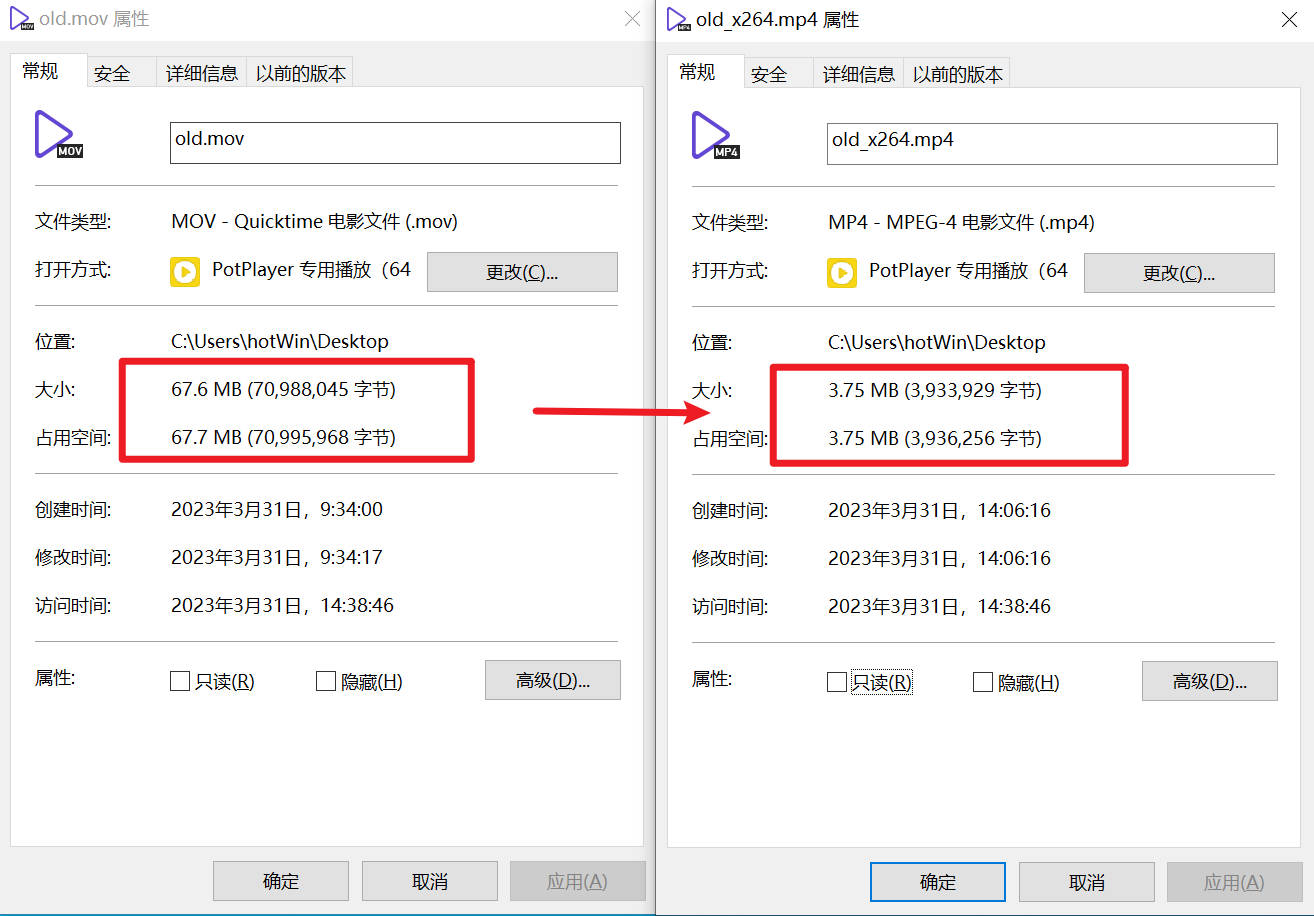
Task: Click 确定 in the old_x264.mp4 dialog
Action: (937, 882)
